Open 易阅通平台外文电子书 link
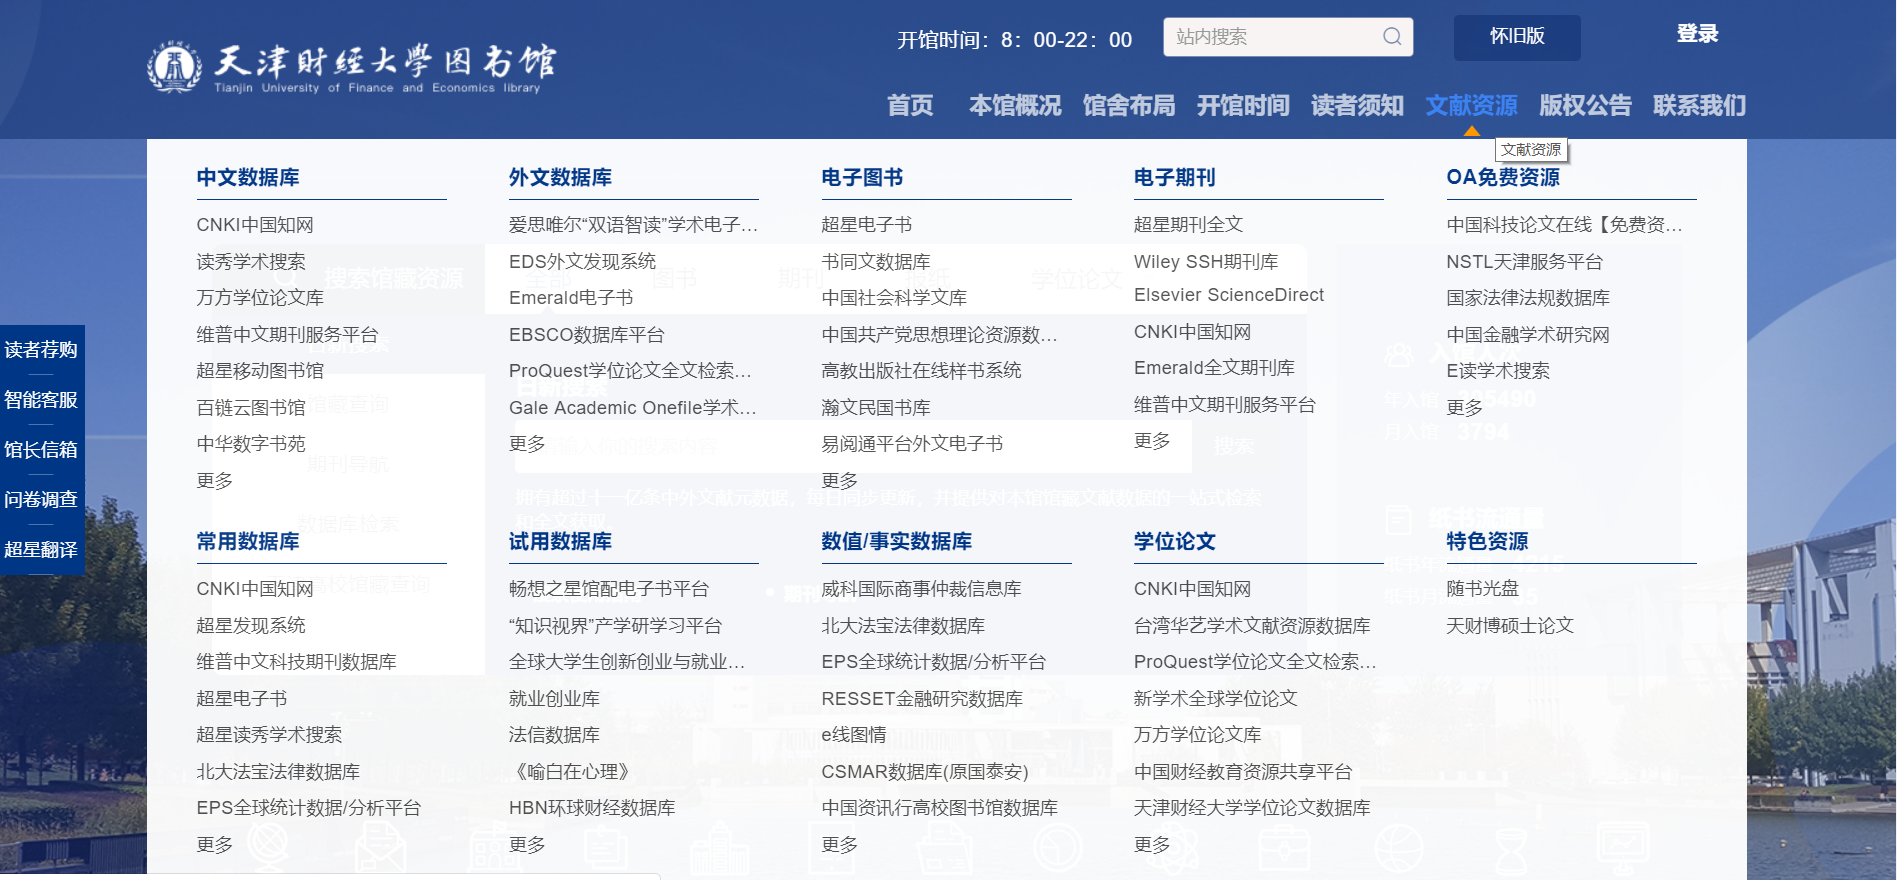Image resolution: width=1897 pixels, height=880 pixels. point(912,444)
